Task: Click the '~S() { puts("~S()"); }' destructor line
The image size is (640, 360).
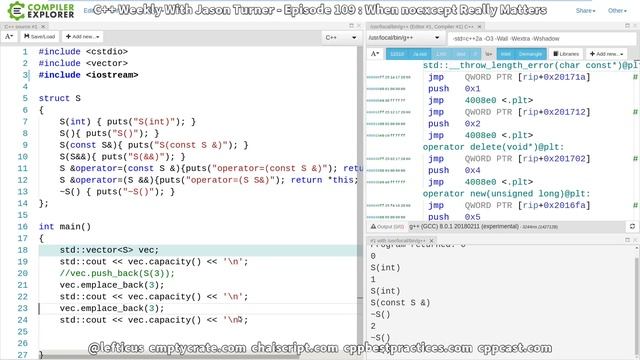Action: 117,192
